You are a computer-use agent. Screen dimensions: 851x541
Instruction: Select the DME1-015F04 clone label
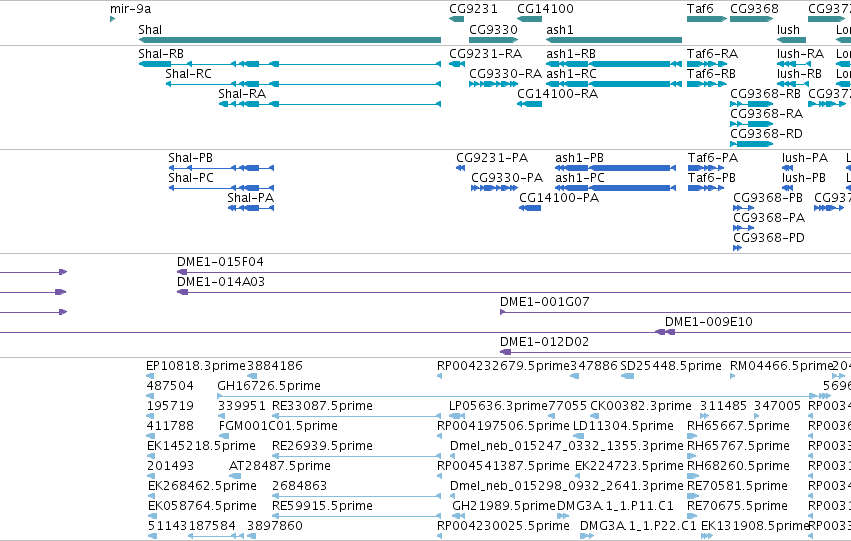click(220, 262)
